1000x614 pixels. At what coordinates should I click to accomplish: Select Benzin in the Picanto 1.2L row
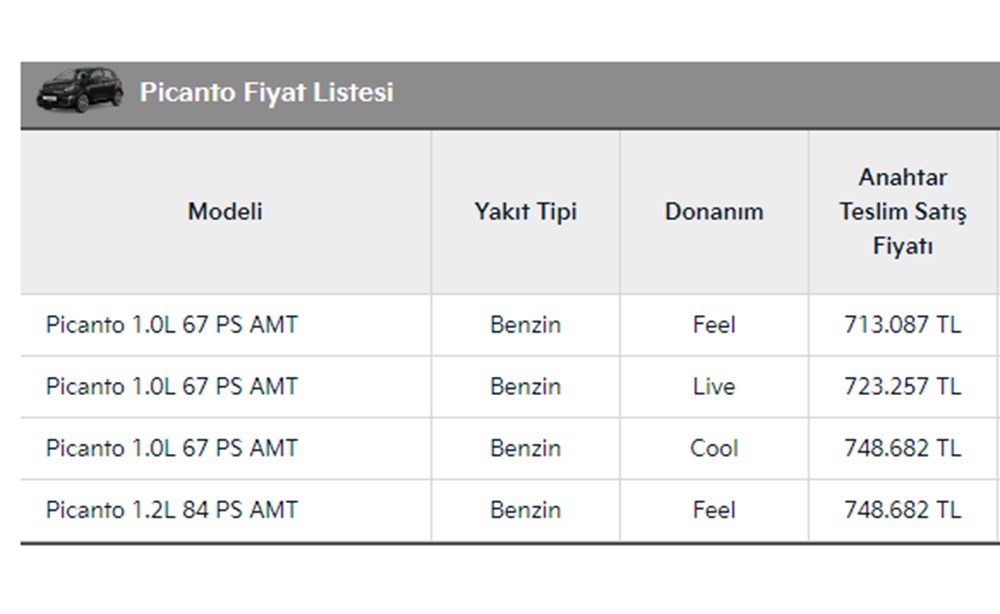click(525, 510)
